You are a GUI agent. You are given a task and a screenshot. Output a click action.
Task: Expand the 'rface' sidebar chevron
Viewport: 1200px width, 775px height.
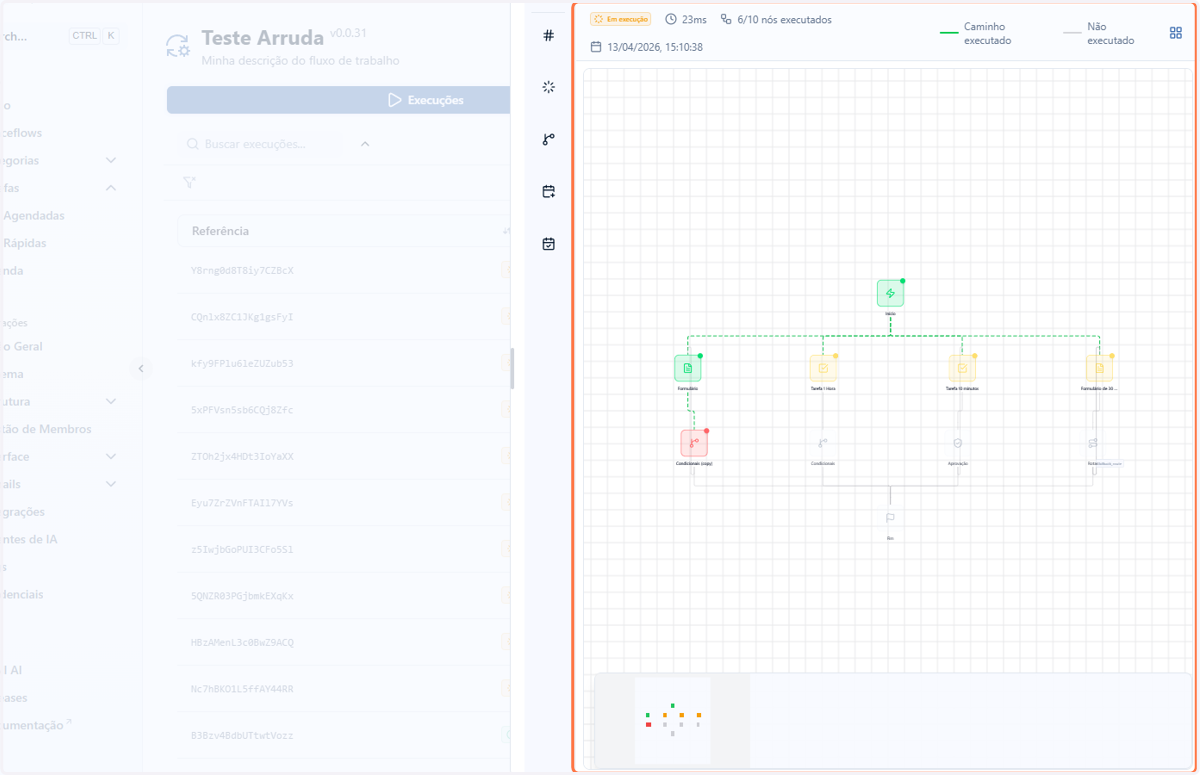111,456
